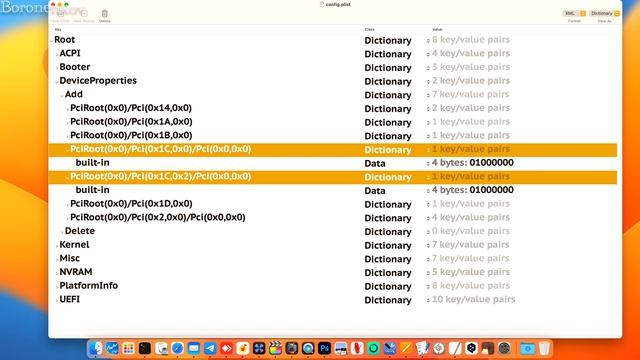This screenshot has height=360, width=640.
Task: Expand the Pci(0x1D,0x0) entry triangle
Action: click(x=67, y=204)
